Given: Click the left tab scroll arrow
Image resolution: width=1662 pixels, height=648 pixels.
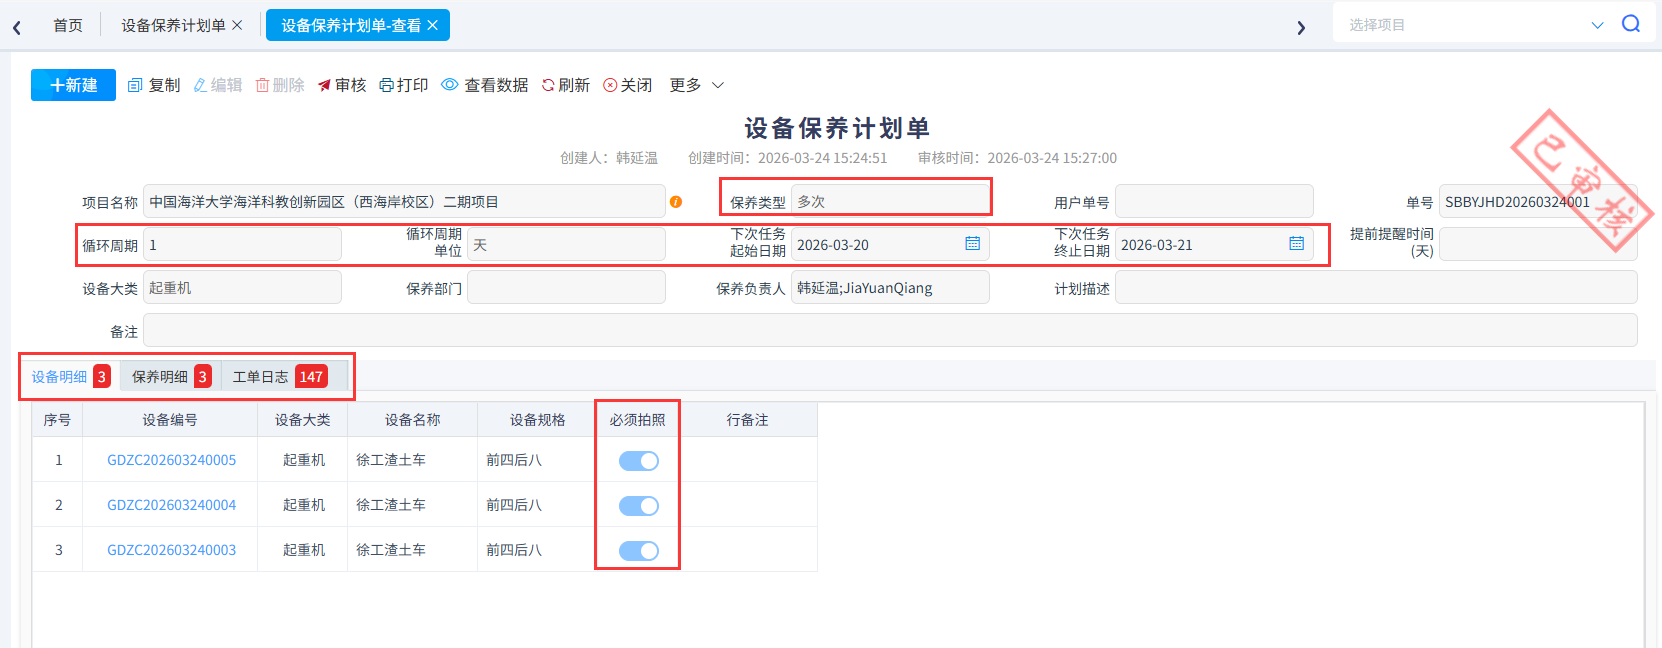Looking at the screenshot, I should click(17, 27).
